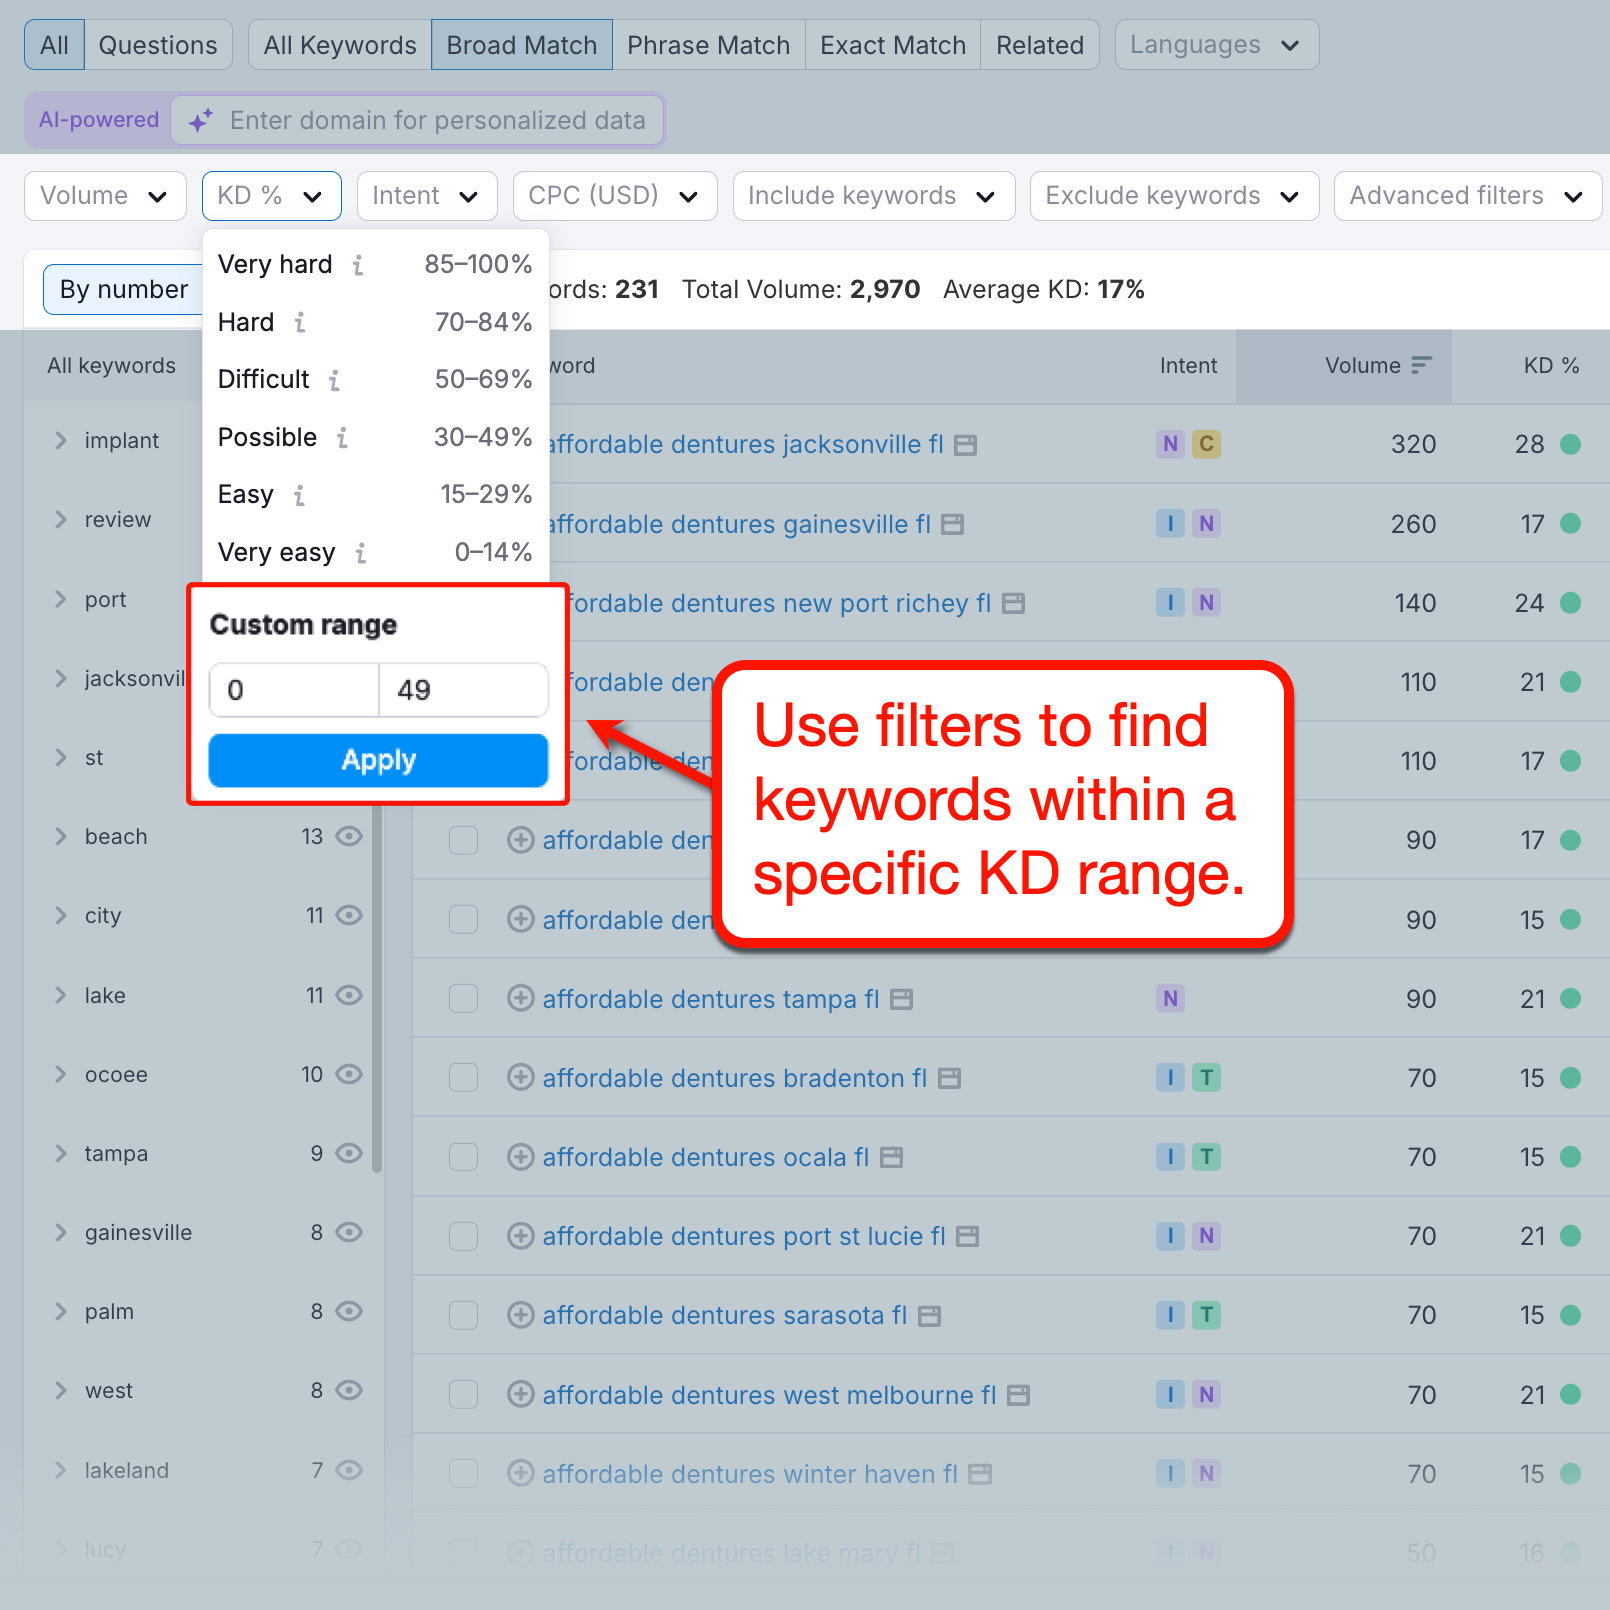Click the "T" intent badge on affordable dentures bradenton fl
This screenshot has height=1610, width=1610.
(1207, 1077)
